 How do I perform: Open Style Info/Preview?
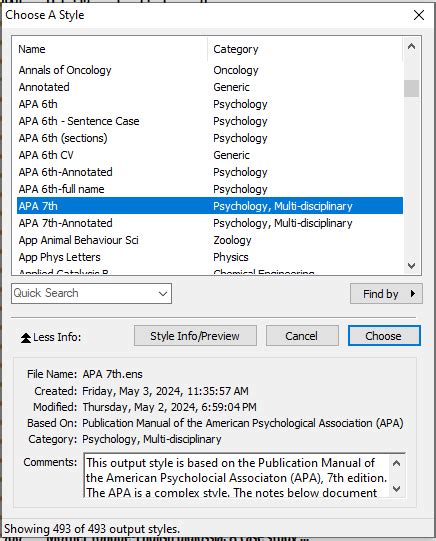click(x=195, y=335)
